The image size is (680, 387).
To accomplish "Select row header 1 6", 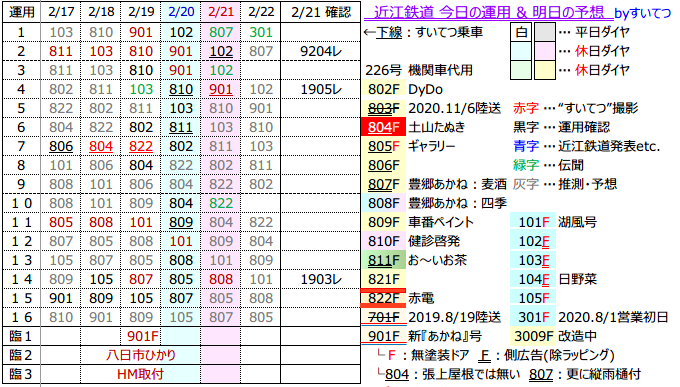I will click(22, 317).
